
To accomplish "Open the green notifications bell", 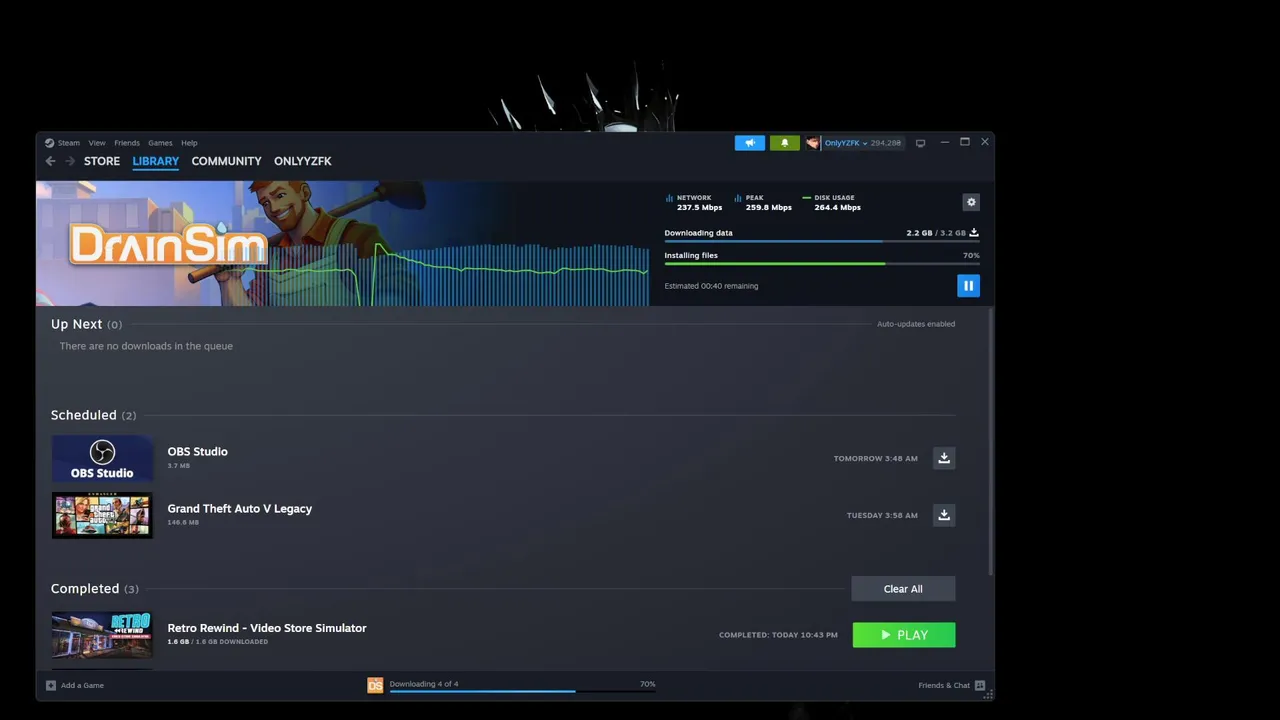I will 785,143.
